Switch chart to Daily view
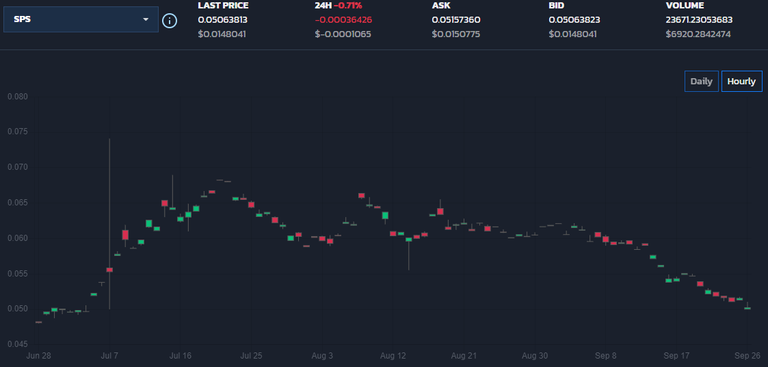Image resolution: width=768 pixels, height=367 pixels. (x=701, y=81)
